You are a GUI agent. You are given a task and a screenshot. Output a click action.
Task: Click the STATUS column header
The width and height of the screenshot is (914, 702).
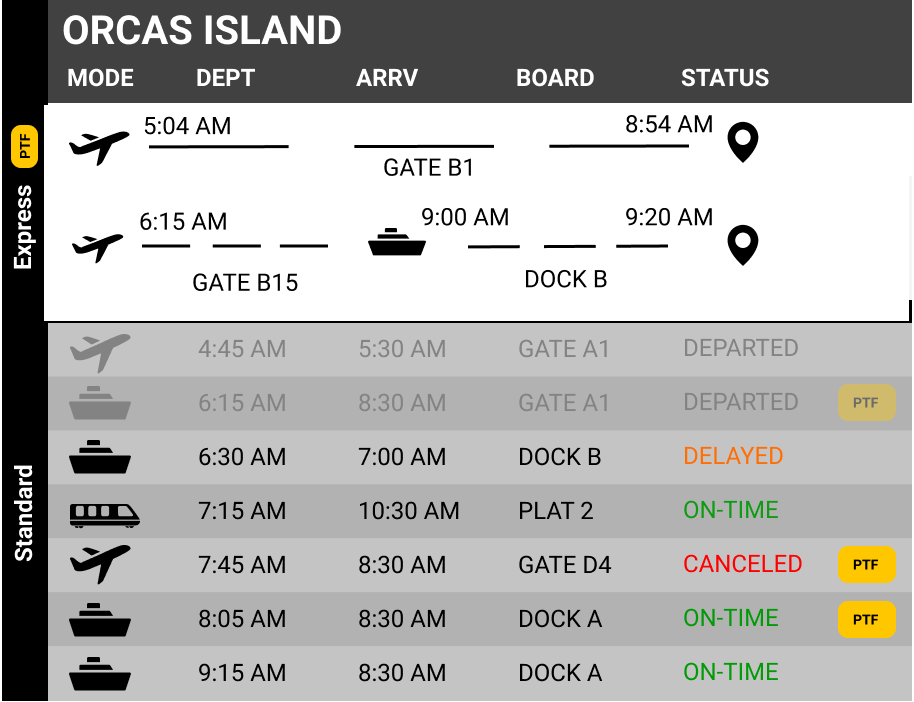click(x=725, y=78)
